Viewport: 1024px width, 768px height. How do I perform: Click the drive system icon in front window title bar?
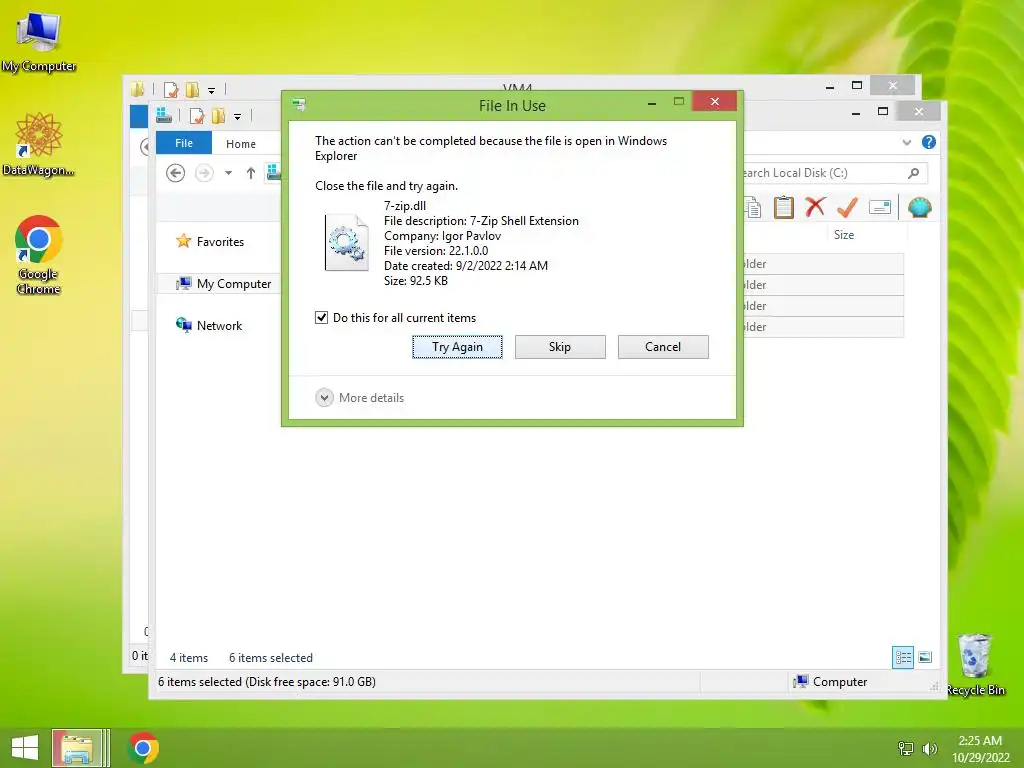pos(164,116)
